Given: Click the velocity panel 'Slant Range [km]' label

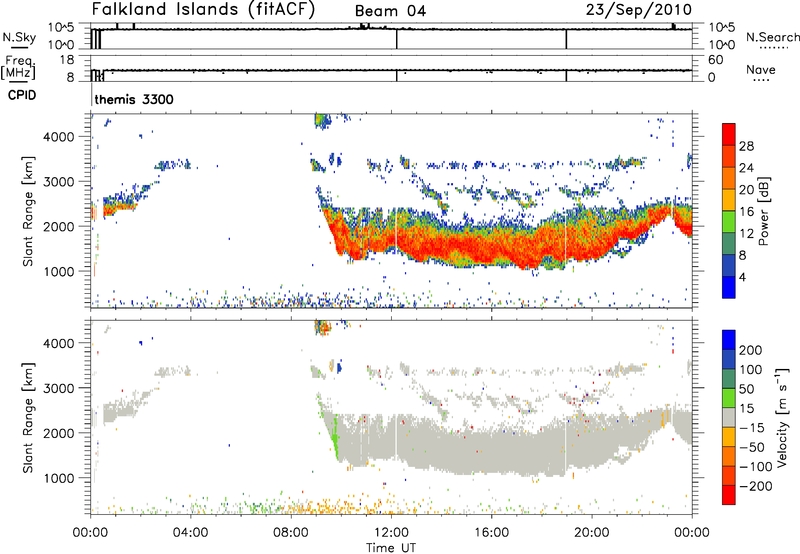Looking at the screenshot, I should pyautogui.click(x=28, y=418).
